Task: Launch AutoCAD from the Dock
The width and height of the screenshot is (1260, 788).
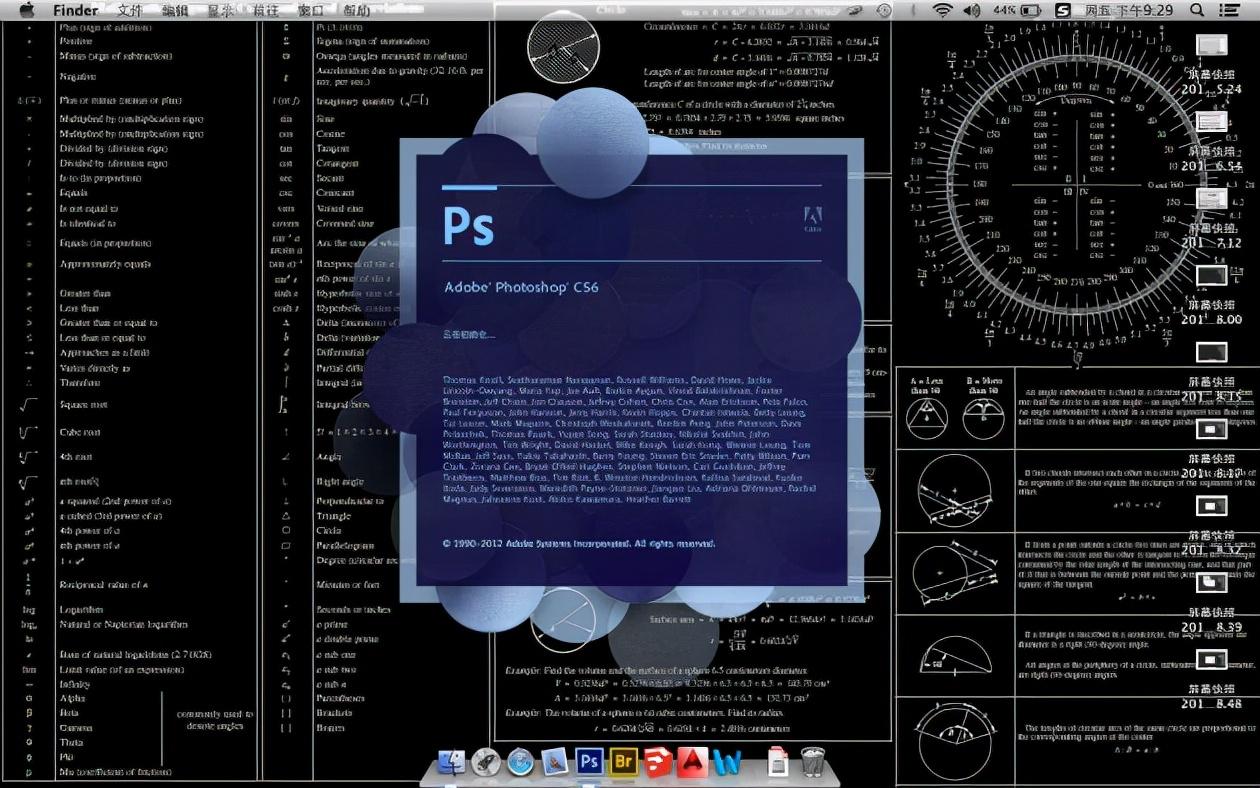Action: 692,762
